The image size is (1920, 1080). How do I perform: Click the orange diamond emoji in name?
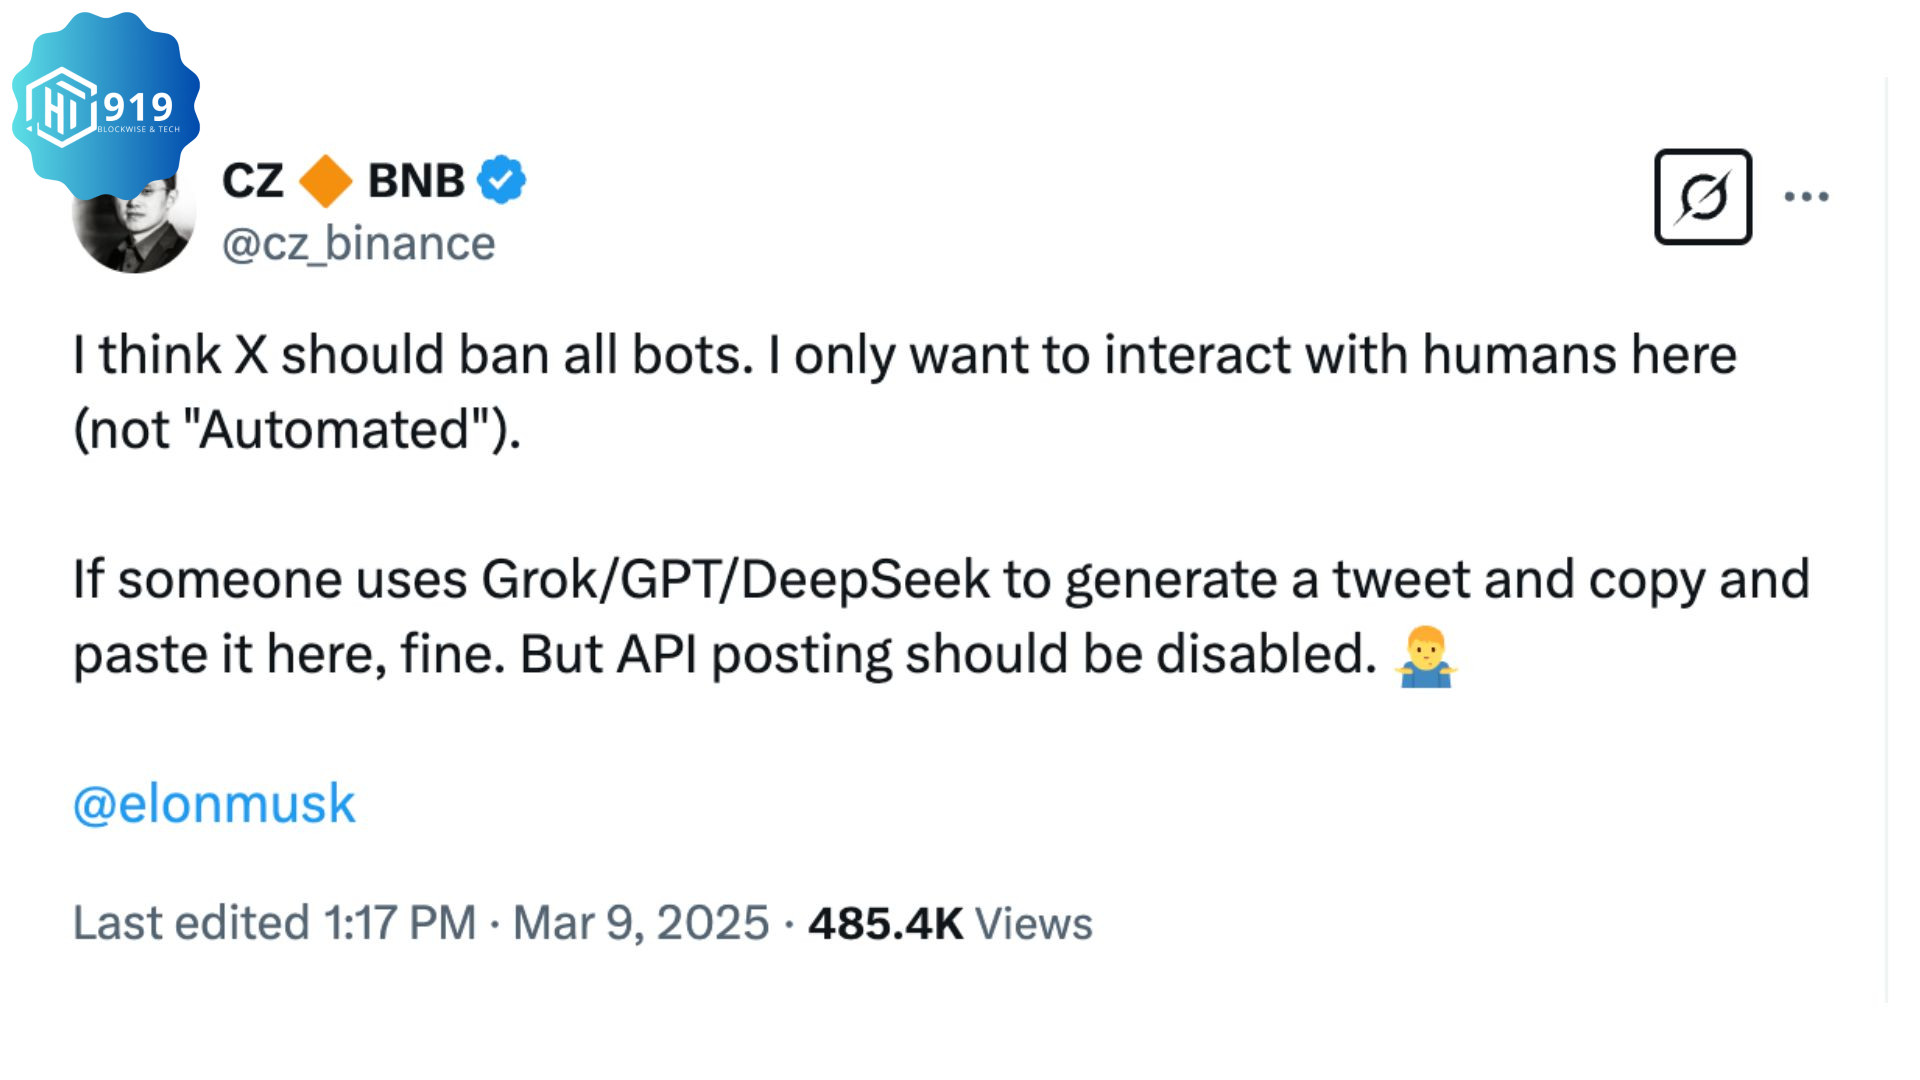point(326,181)
